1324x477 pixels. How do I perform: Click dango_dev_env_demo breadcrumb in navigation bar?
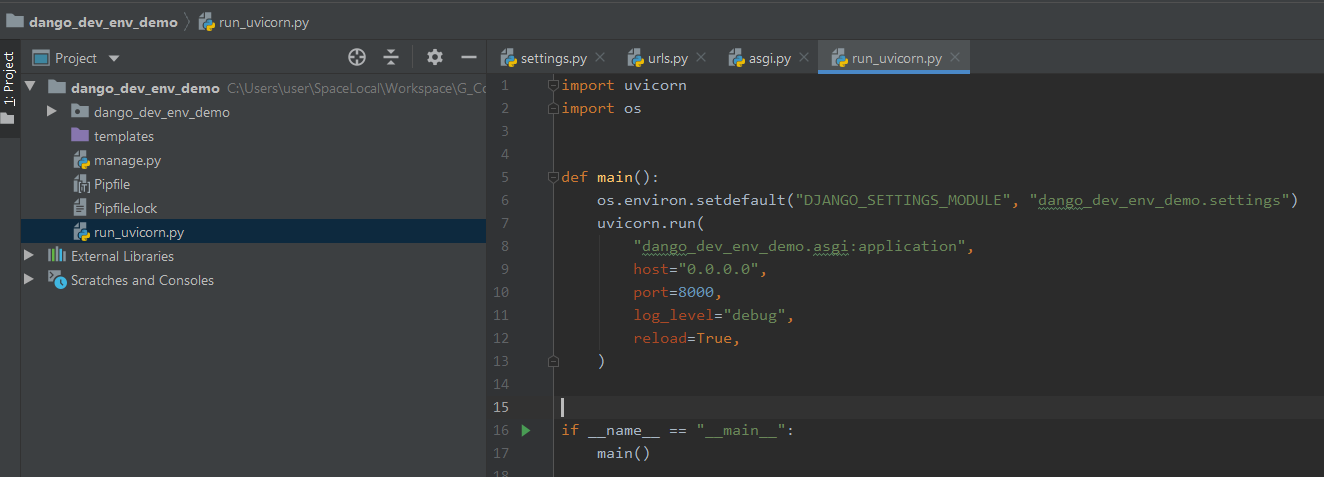point(103,22)
